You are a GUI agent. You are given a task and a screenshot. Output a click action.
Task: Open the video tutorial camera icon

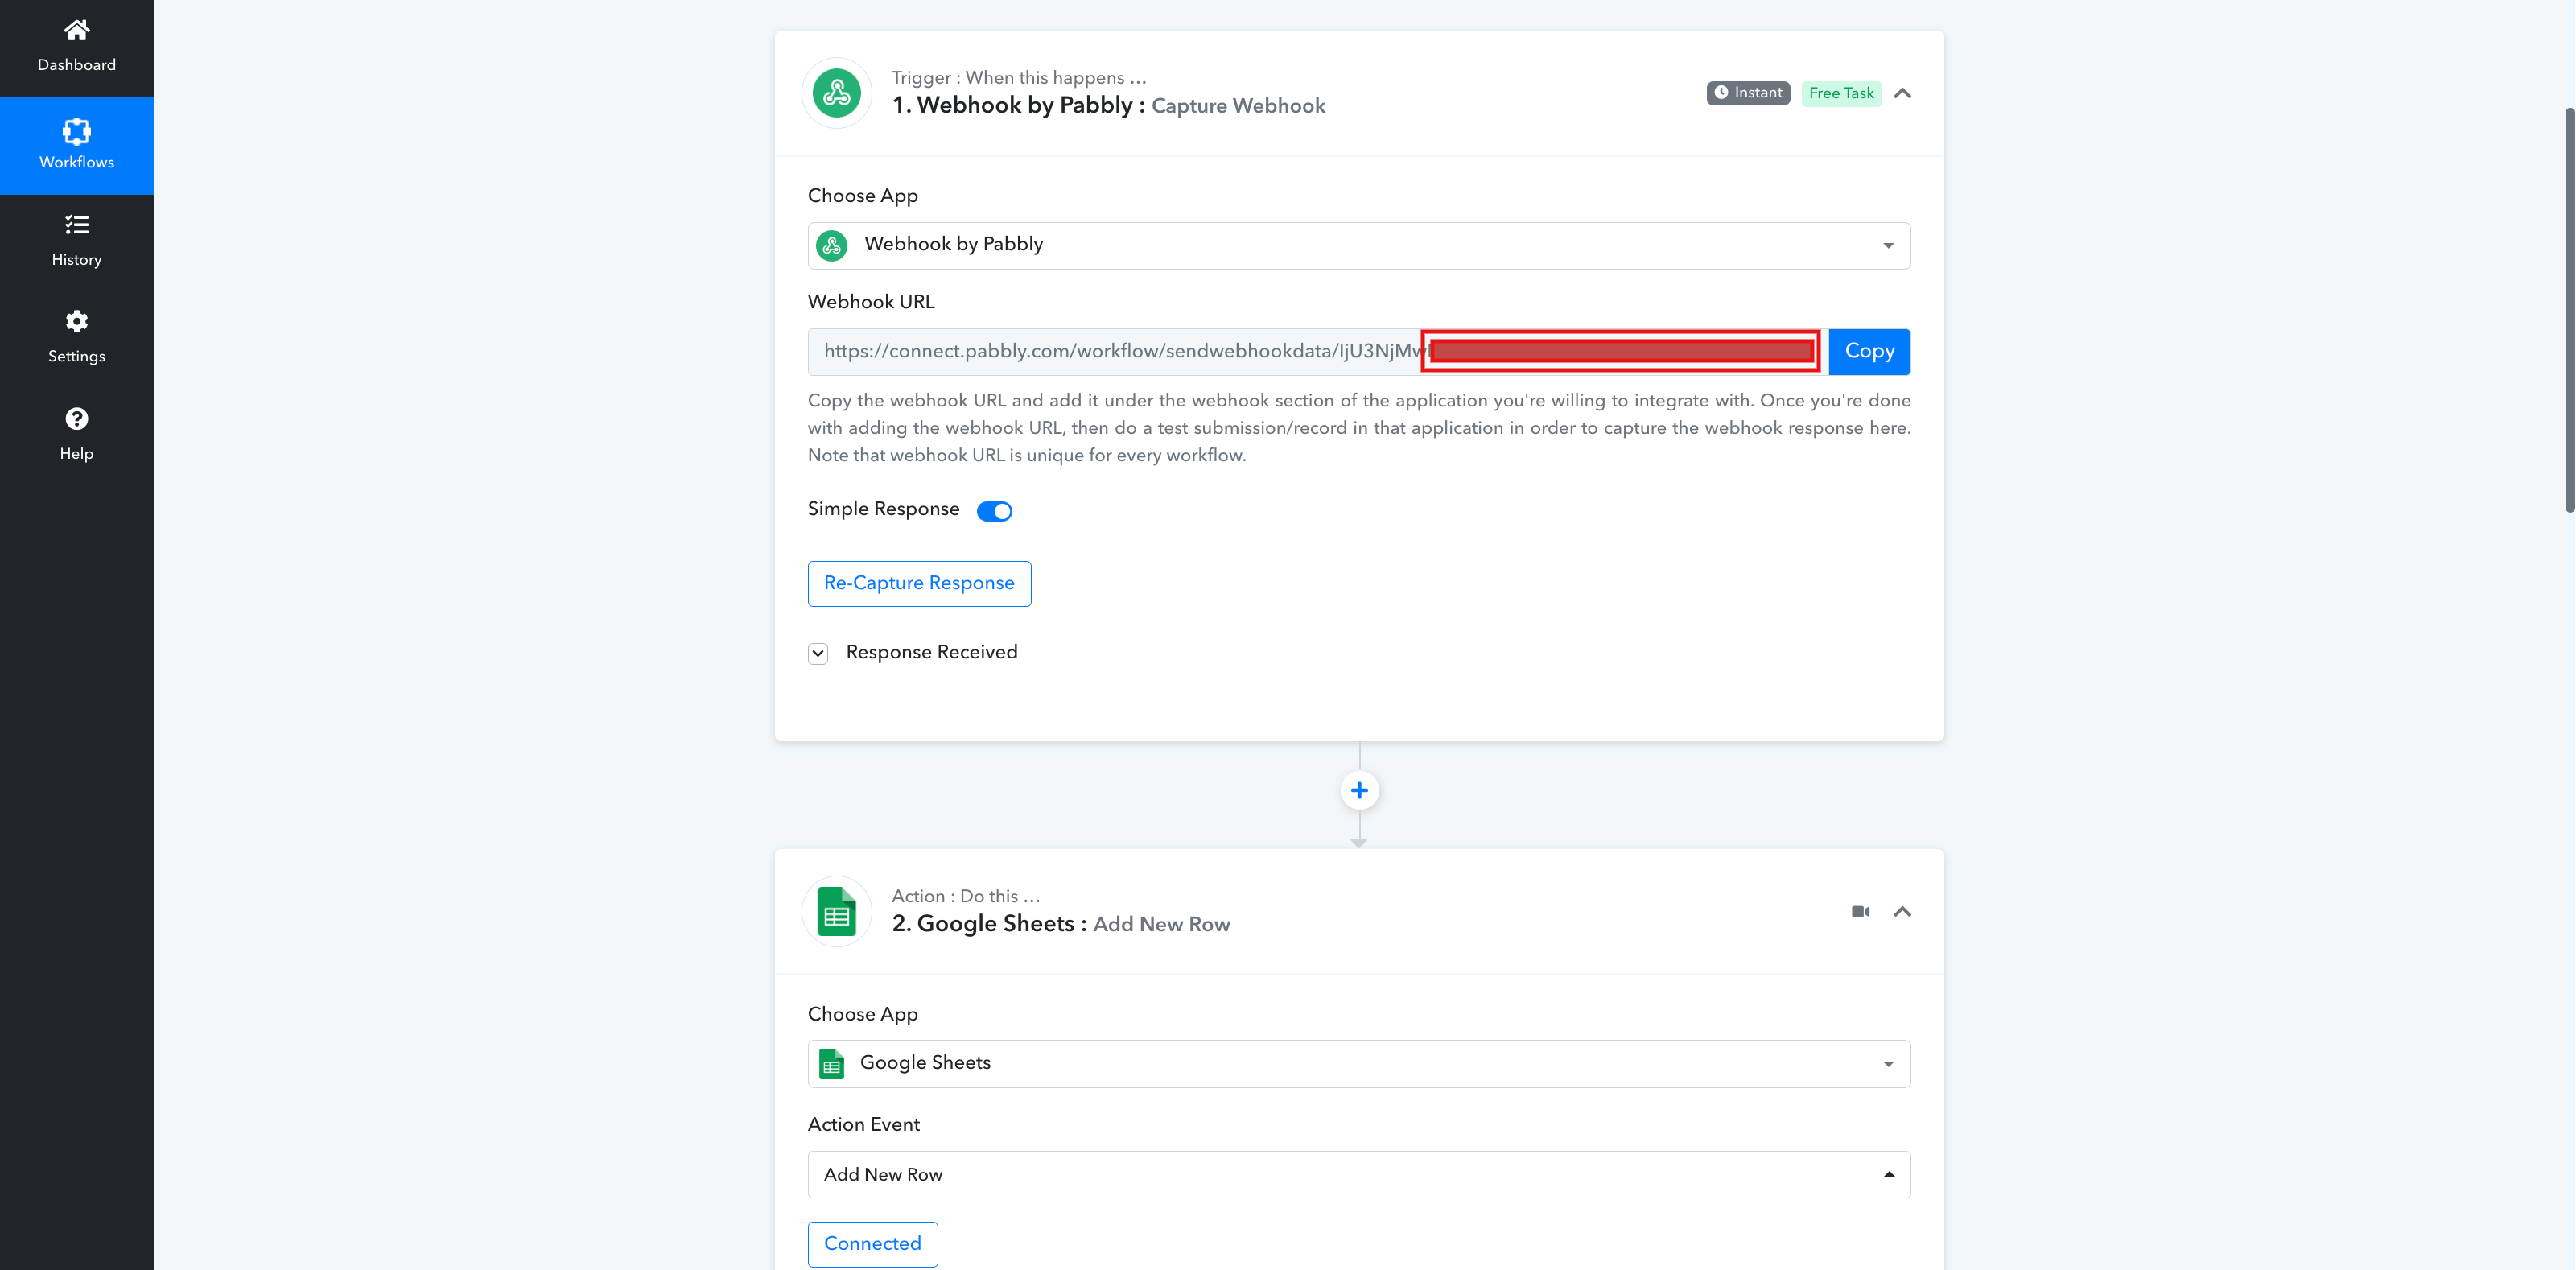[x=1860, y=911]
